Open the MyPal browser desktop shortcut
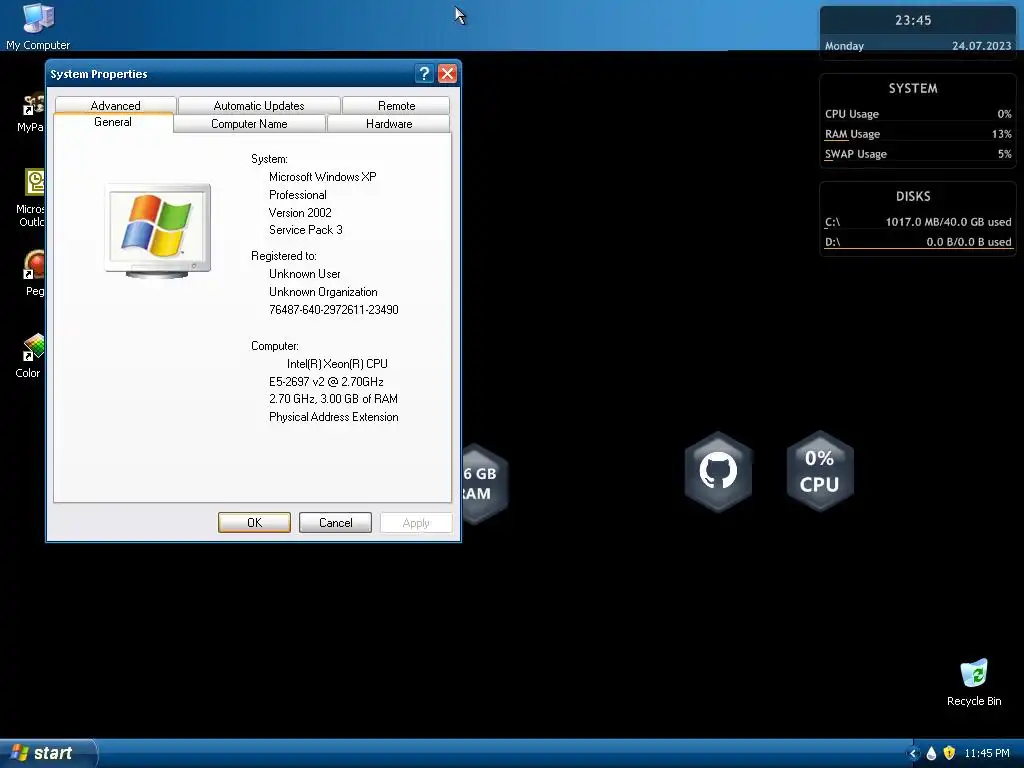The height and width of the screenshot is (768, 1024). (31, 112)
